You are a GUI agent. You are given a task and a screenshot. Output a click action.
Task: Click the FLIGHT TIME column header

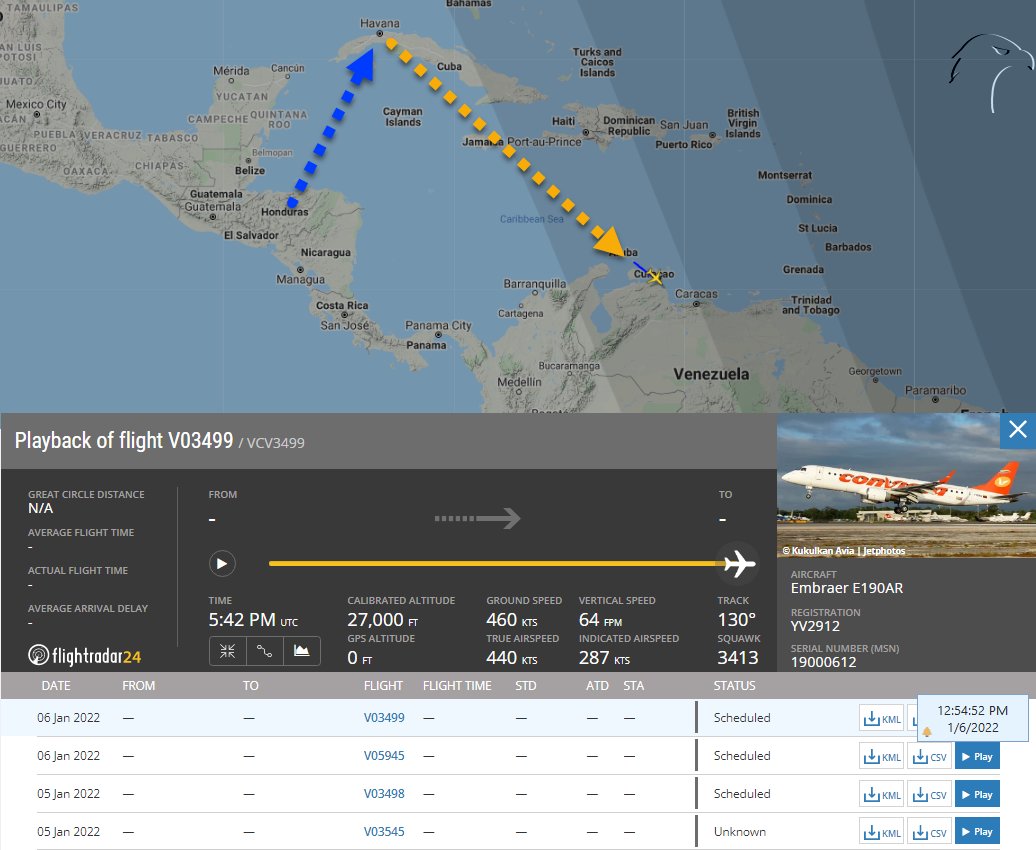click(457, 686)
